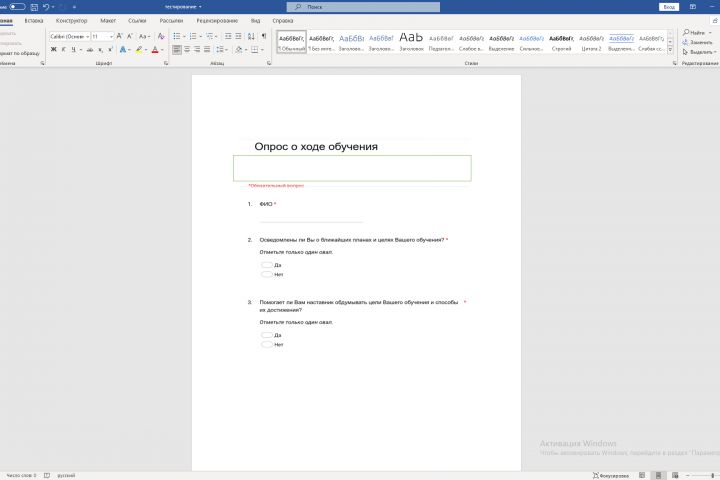Open the Макет tab
Viewport: 720px width, 480px height.
click(x=108, y=21)
